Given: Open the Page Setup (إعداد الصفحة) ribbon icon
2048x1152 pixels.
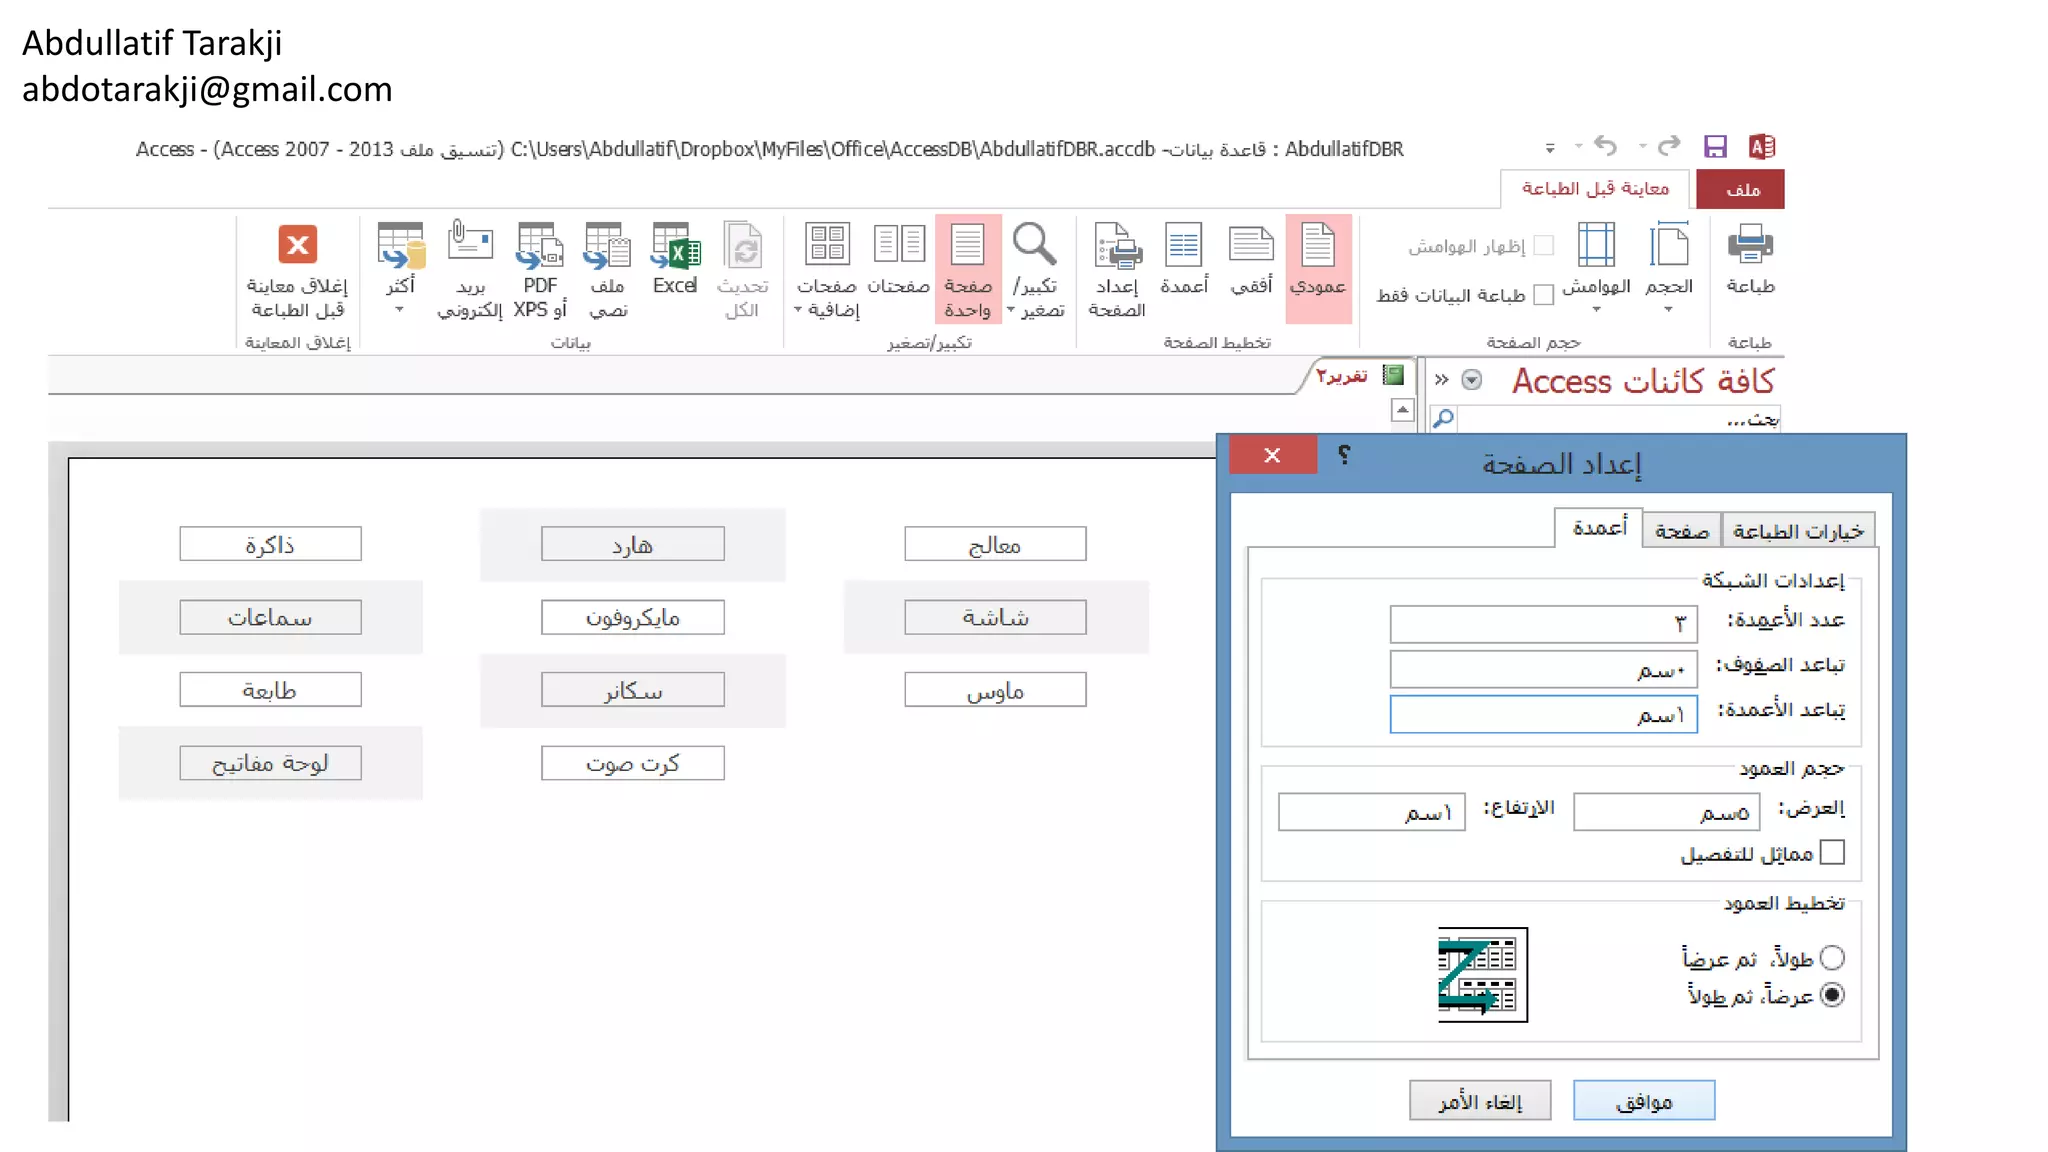Looking at the screenshot, I should (1117, 246).
